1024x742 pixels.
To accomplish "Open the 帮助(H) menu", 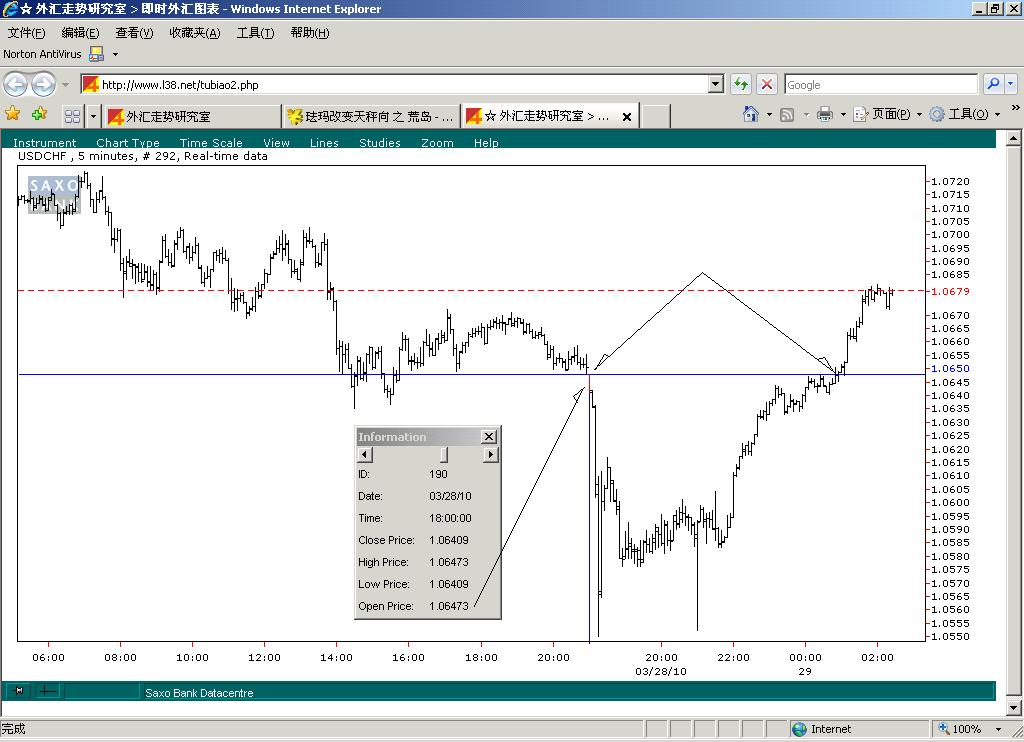I will (310, 33).
